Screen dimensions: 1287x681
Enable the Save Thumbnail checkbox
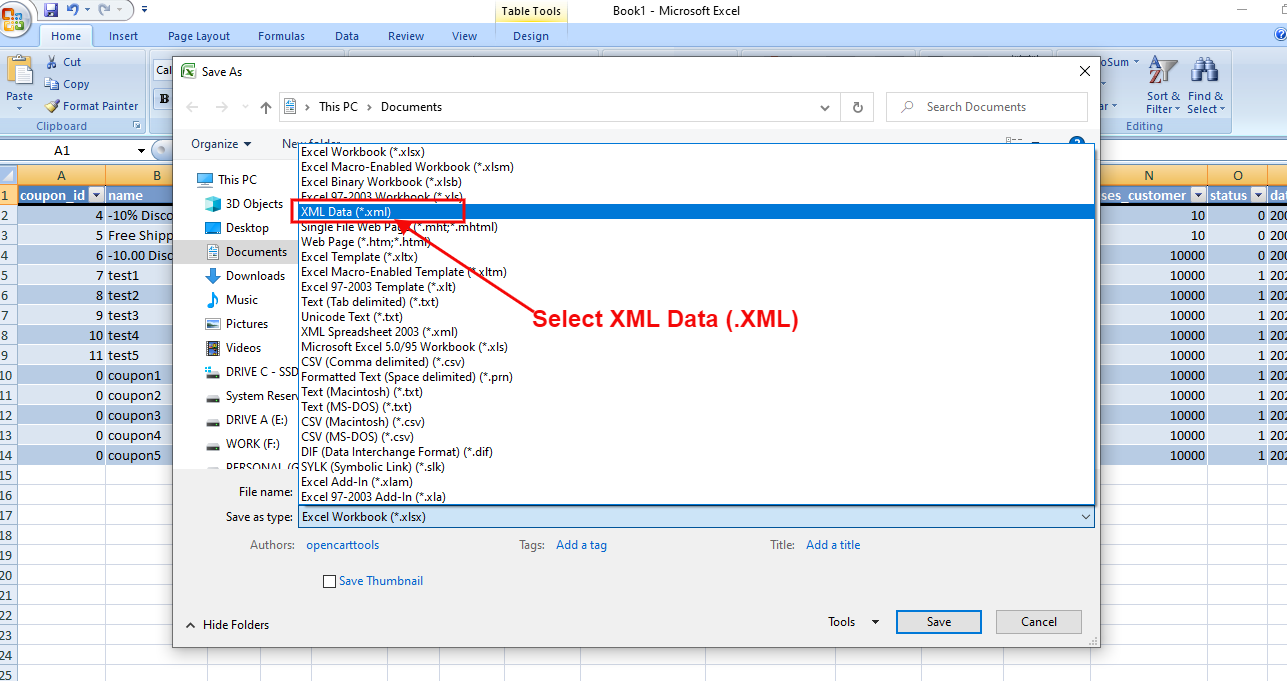(x=329, y=581)
